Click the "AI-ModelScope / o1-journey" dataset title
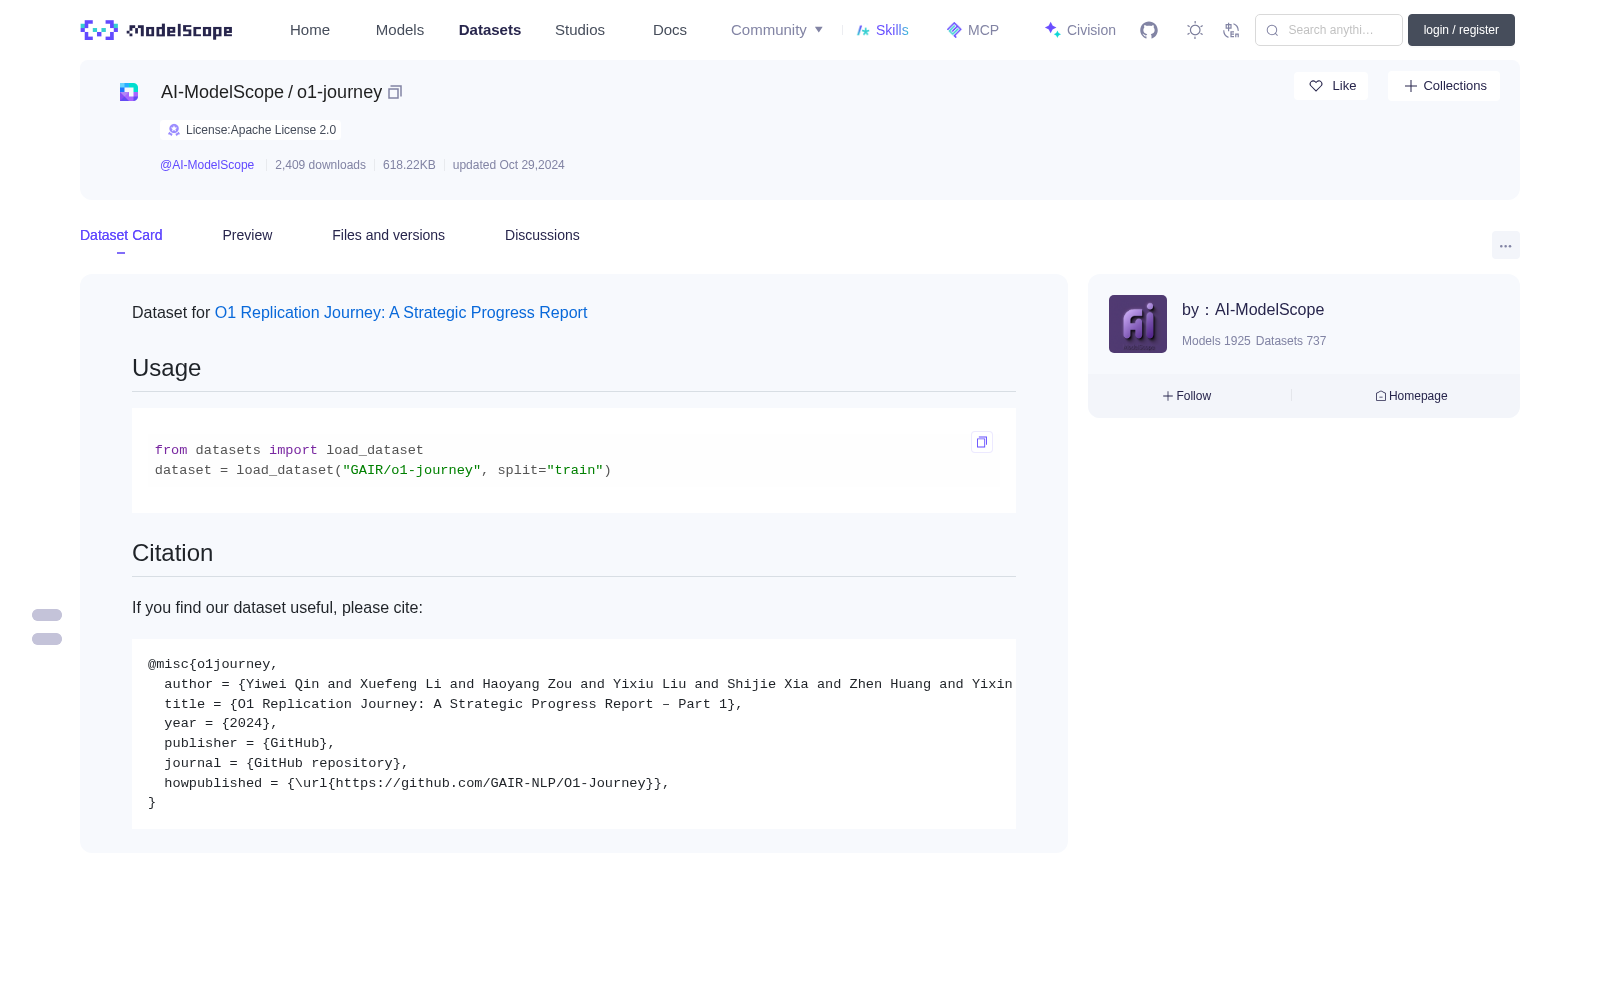 pos(271,92)
